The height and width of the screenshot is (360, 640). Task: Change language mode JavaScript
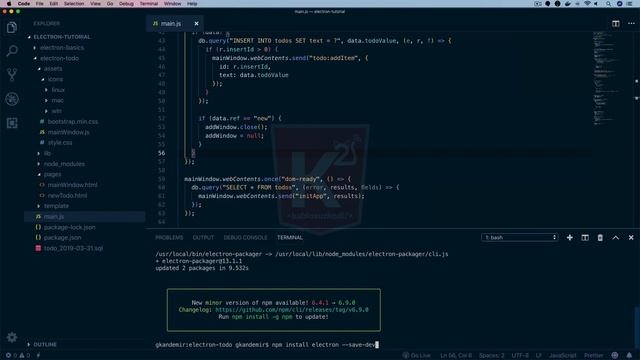(x=563, y=355)
